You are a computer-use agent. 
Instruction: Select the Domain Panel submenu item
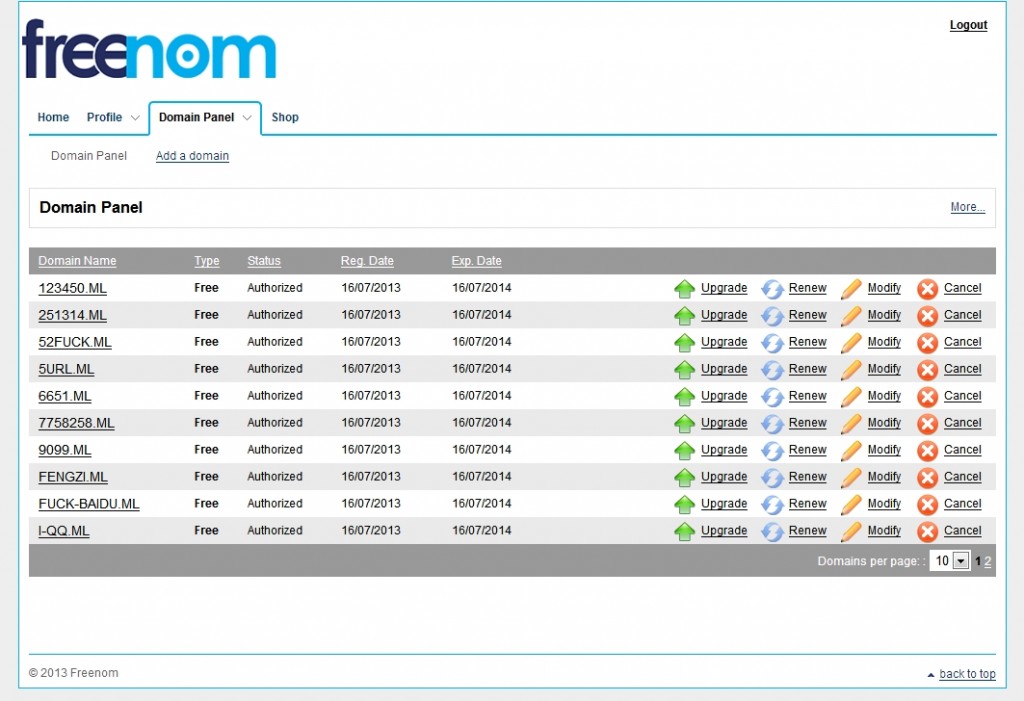point(89,155)
